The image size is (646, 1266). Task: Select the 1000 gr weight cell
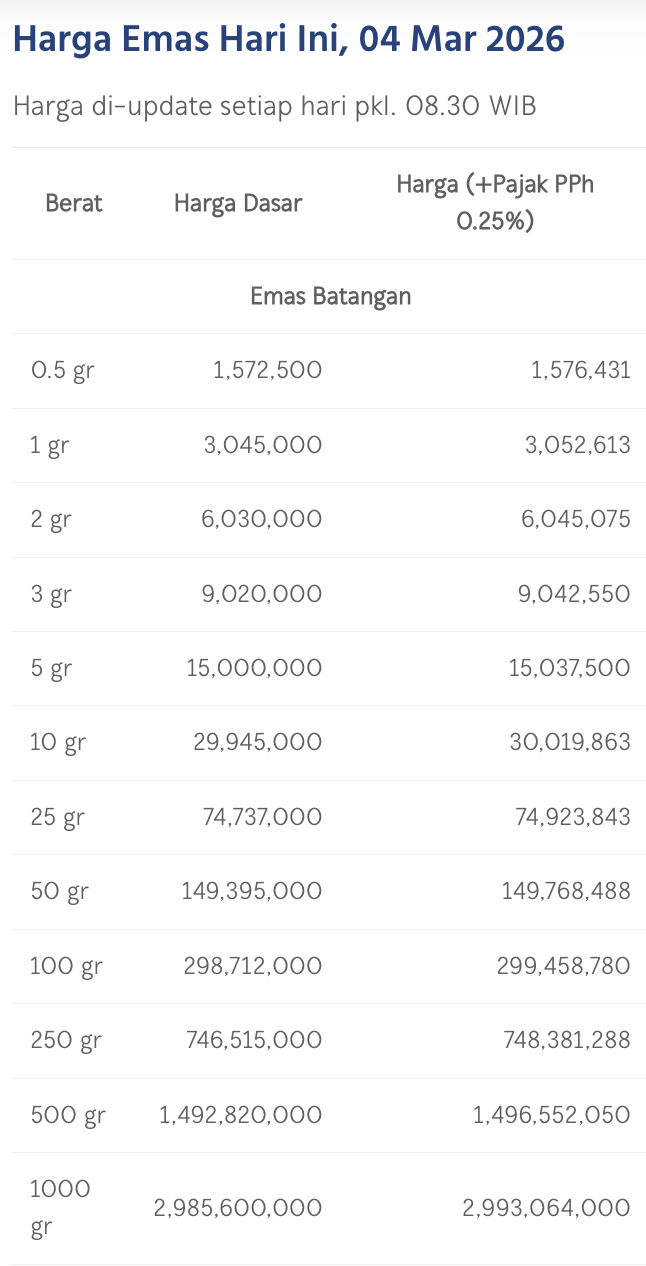[60, 1208]
